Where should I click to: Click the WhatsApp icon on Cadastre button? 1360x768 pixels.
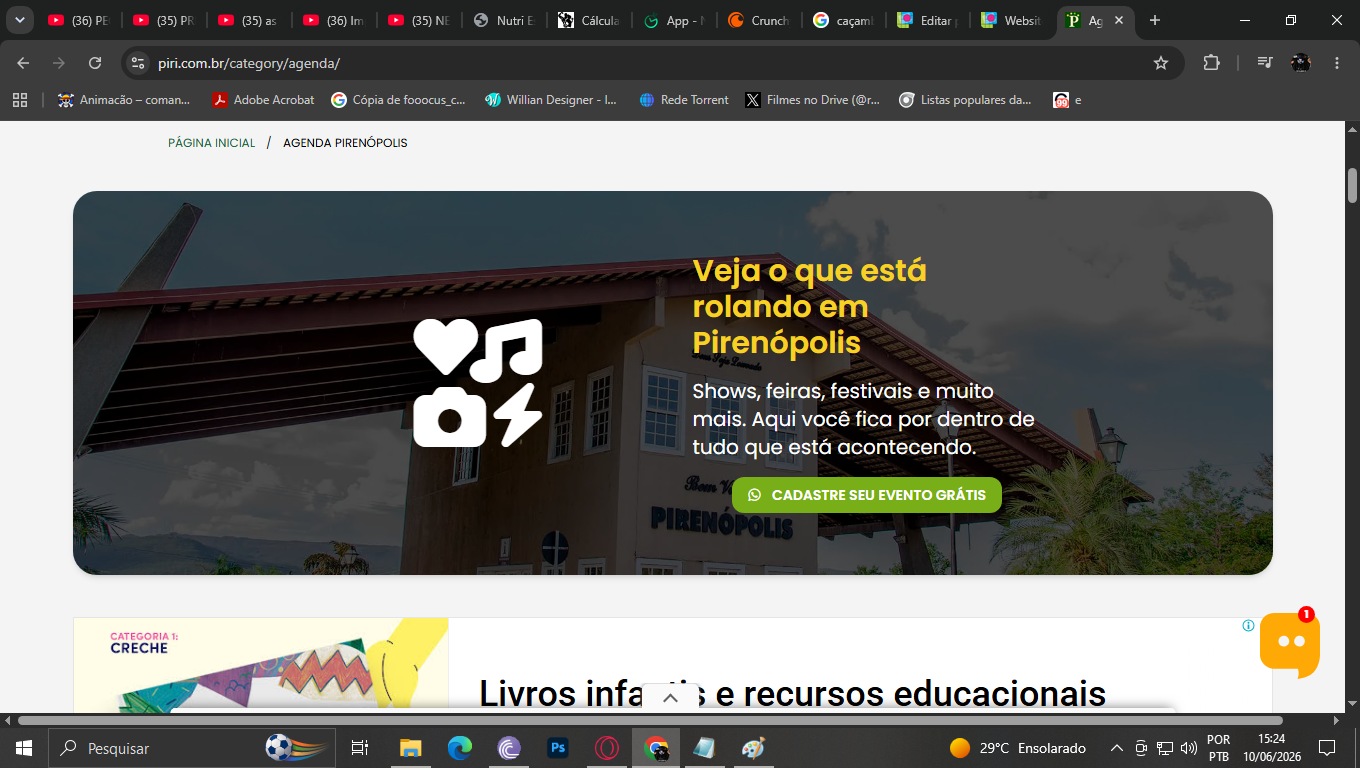point(754,495)
